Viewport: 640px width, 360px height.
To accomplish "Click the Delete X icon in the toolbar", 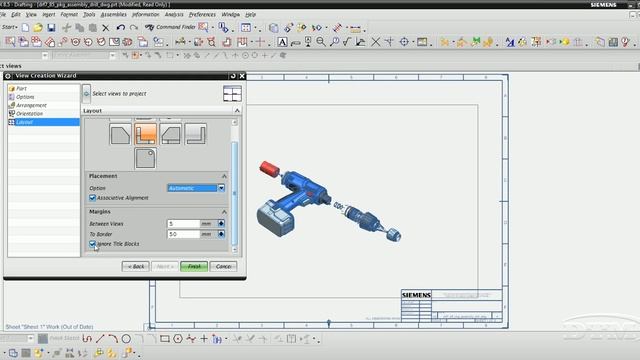I will [x=106, y=28].
